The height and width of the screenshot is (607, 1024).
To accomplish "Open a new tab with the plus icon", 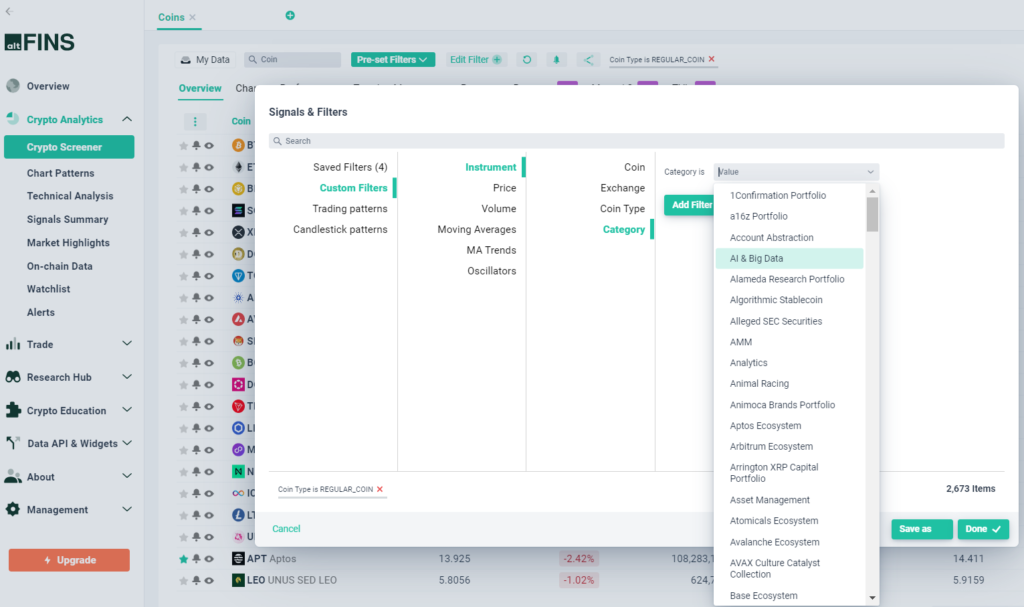I will [290, 16].
